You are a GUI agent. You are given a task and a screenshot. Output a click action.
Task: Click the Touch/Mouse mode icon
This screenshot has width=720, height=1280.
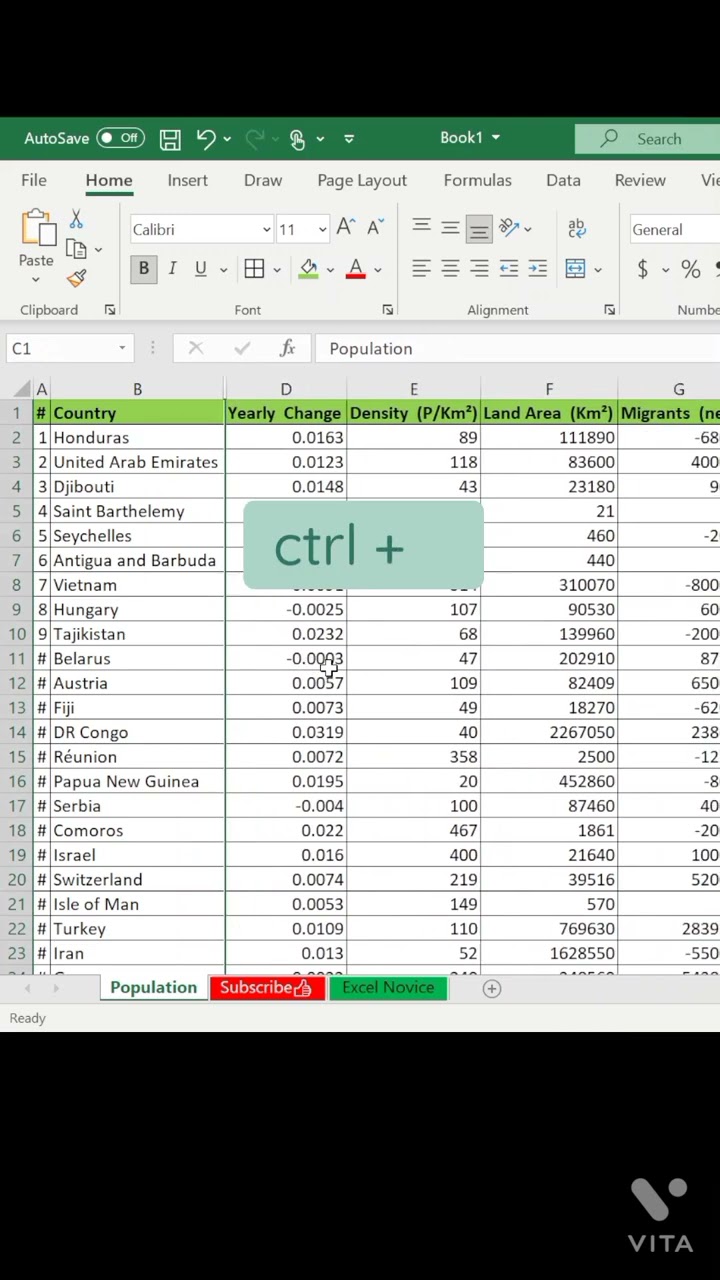point(297,139)
